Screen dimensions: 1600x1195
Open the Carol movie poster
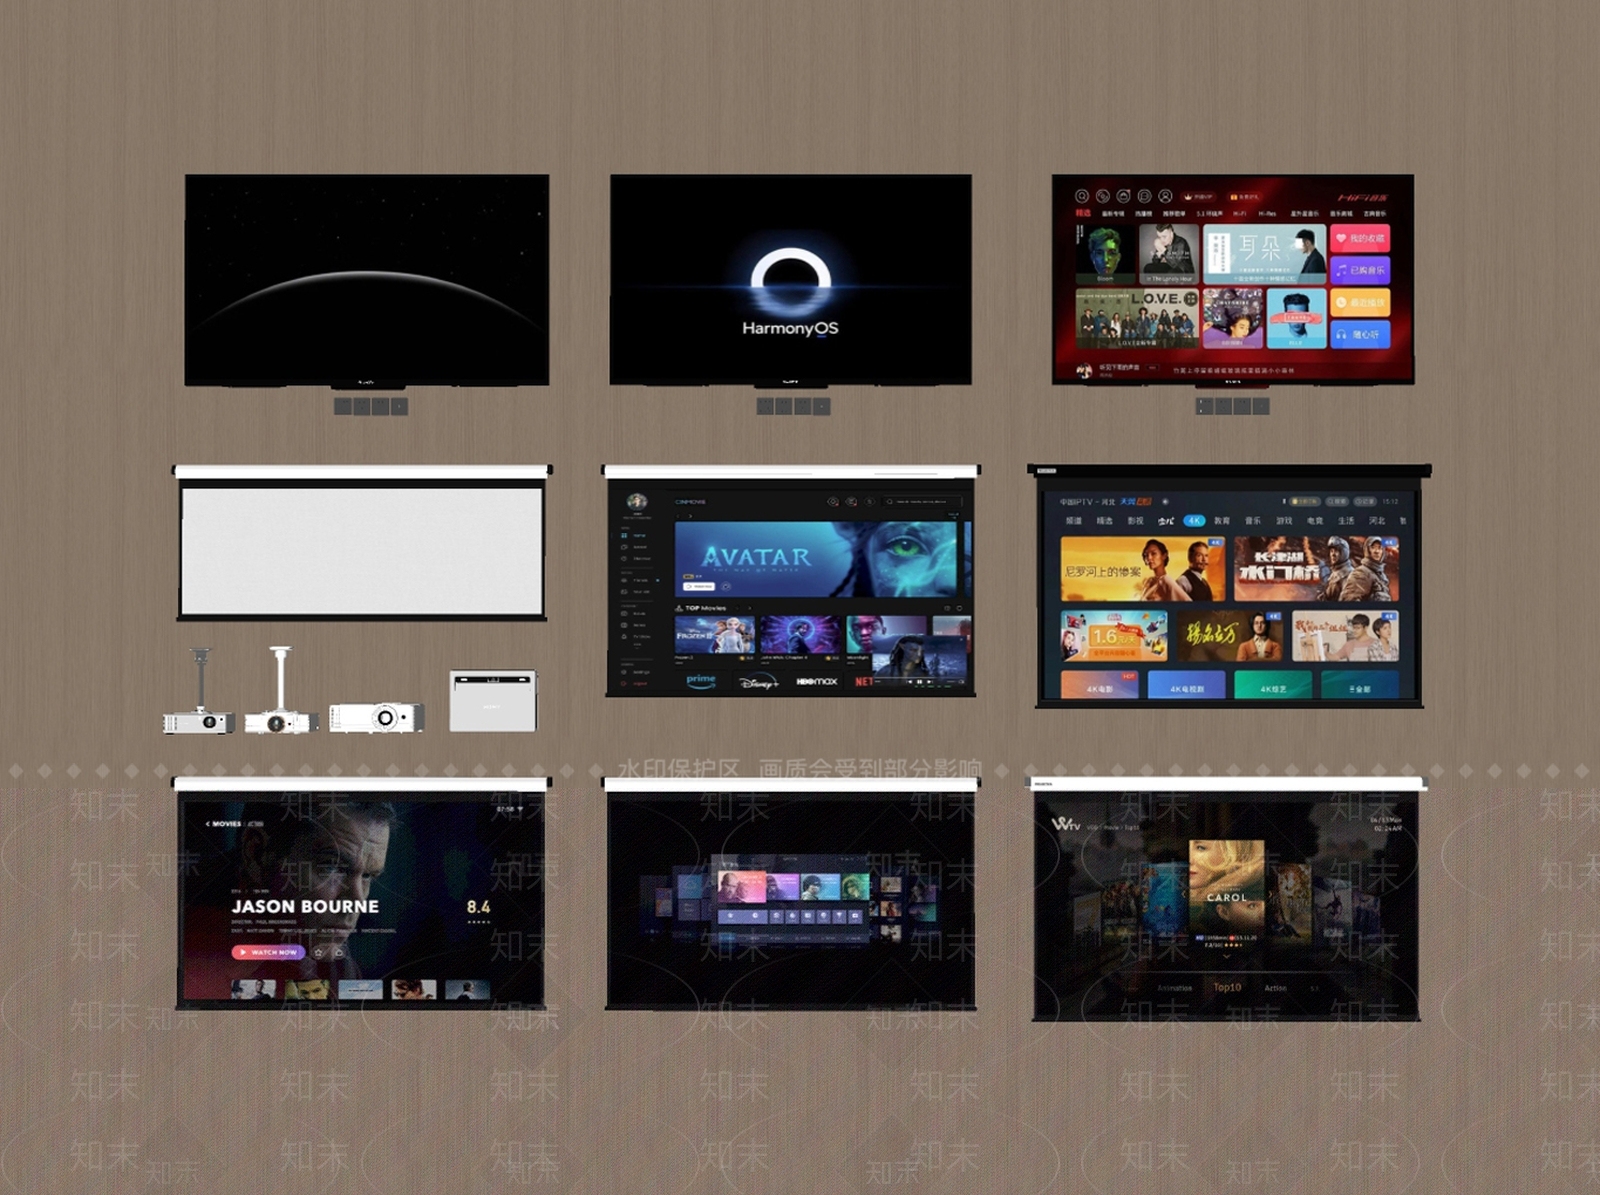(x=1226, y=887)
